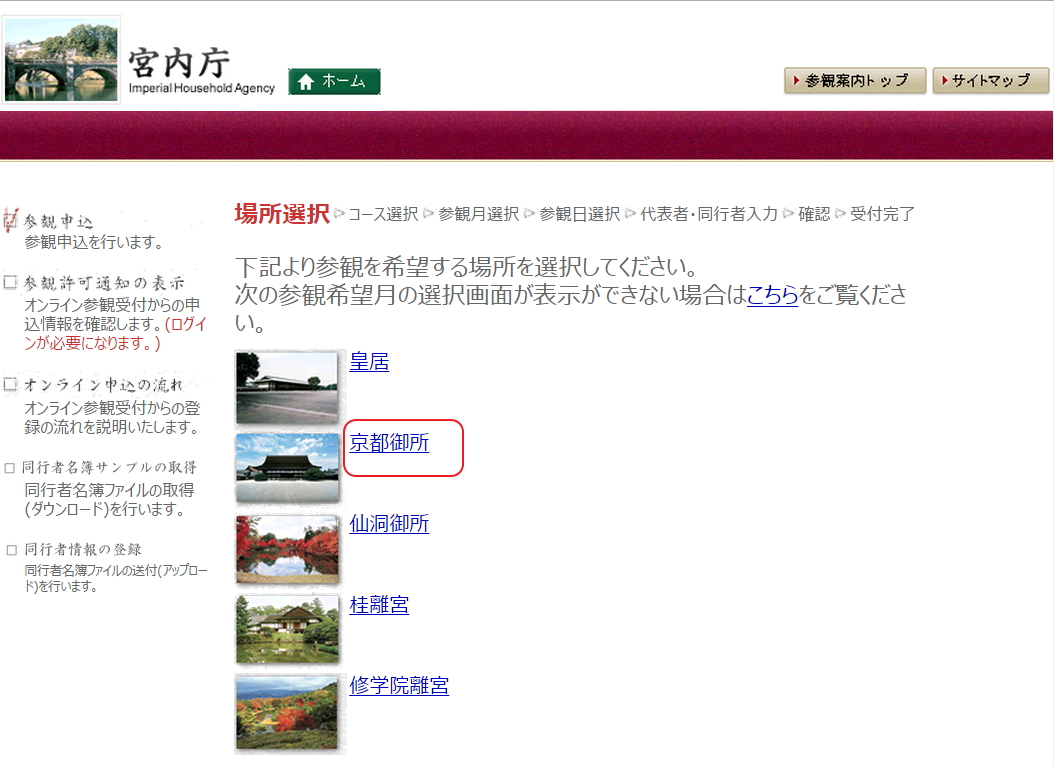Open 参観案内トップ page
The height and width of the screenshot is (767, 1054).
click(848, 80)
